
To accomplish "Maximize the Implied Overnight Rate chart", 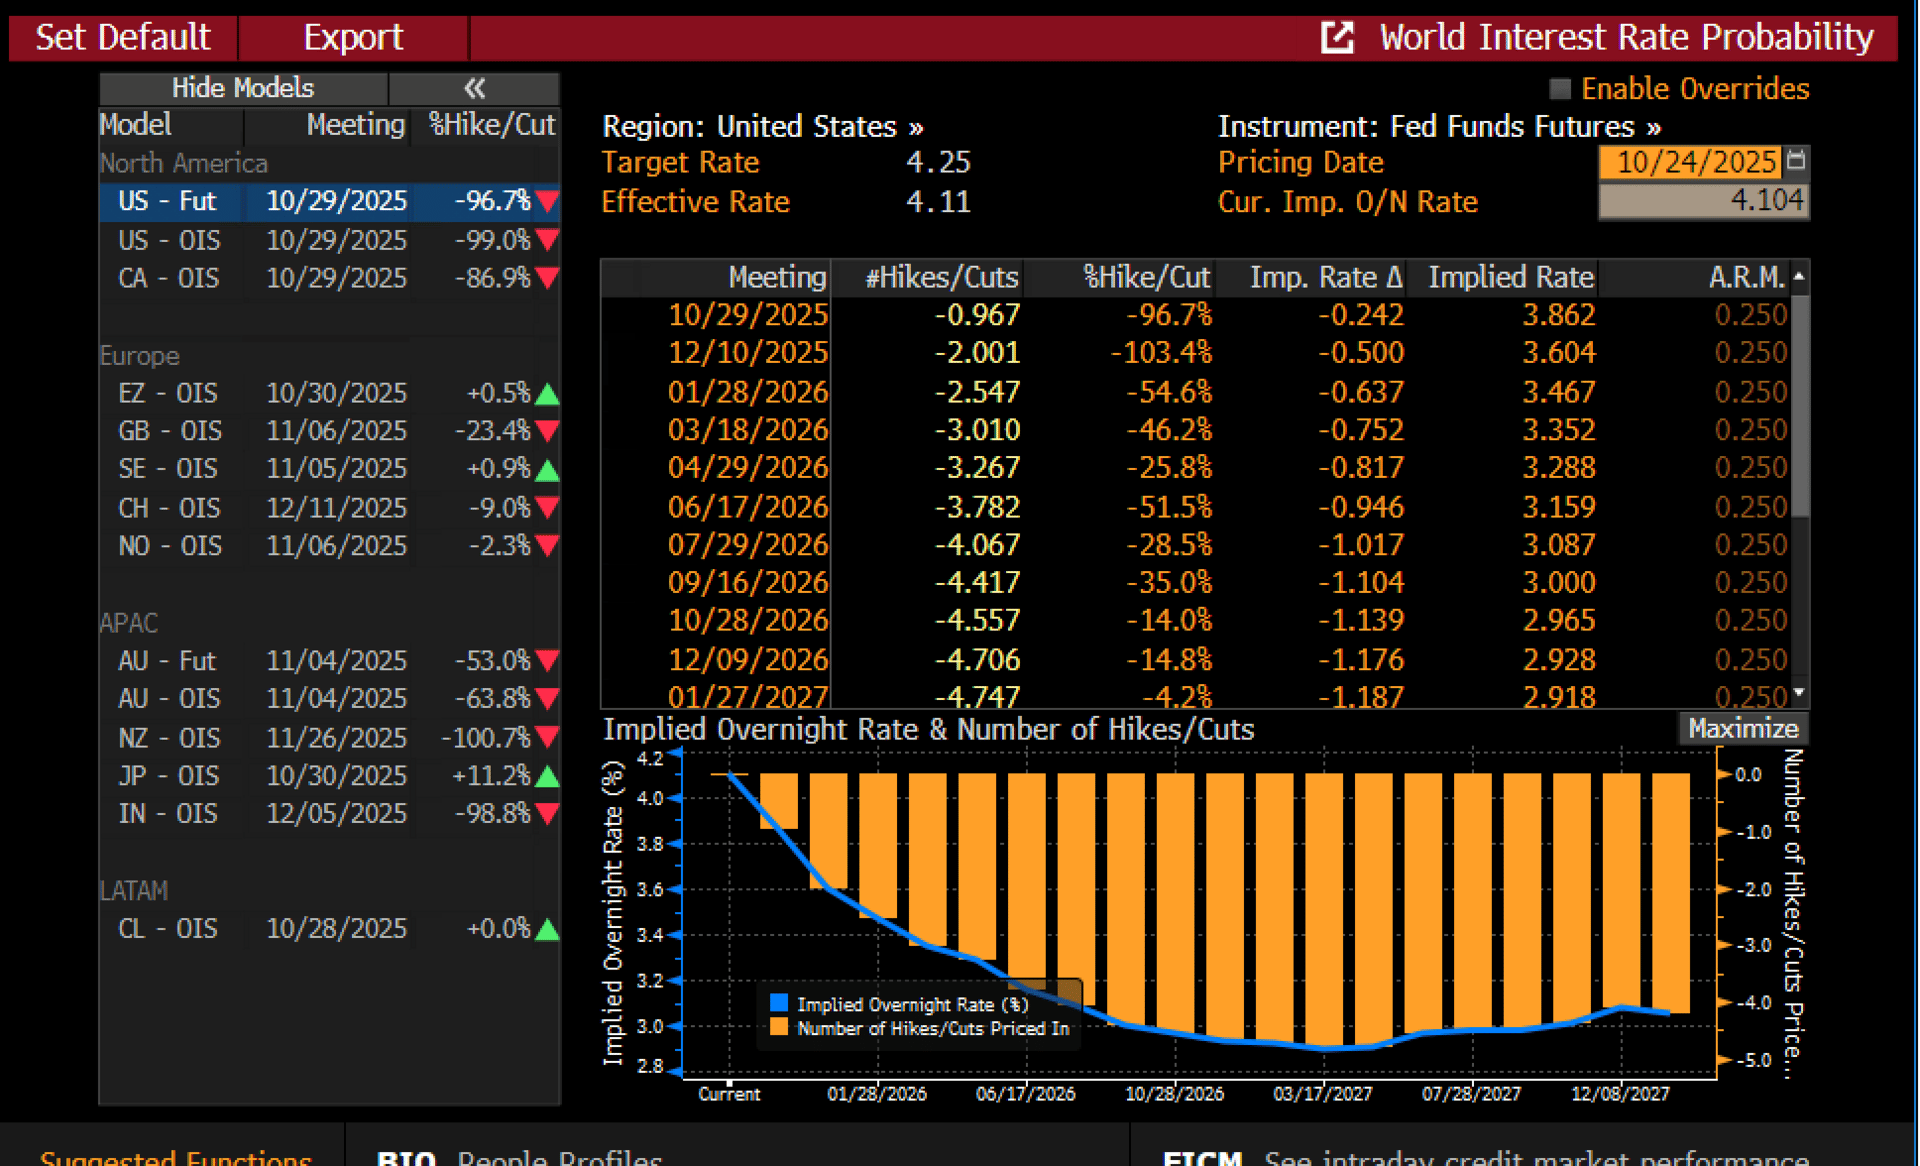I will [x=1742, y=729].
